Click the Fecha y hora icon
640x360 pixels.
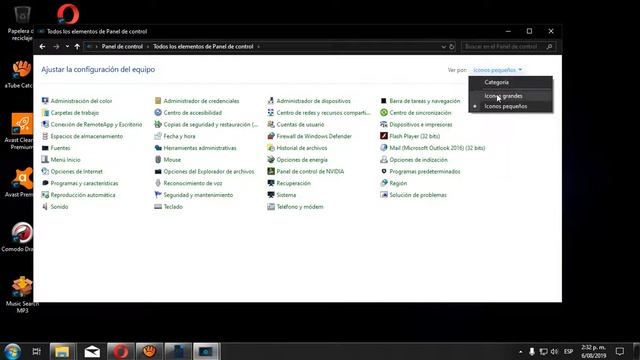(158, 136)
